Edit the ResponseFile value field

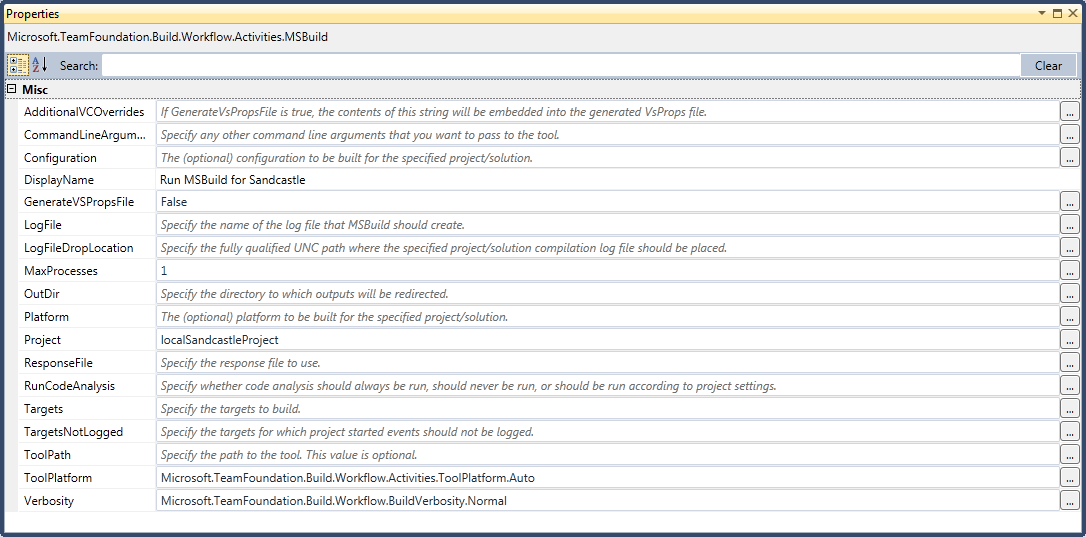point(607,362)
